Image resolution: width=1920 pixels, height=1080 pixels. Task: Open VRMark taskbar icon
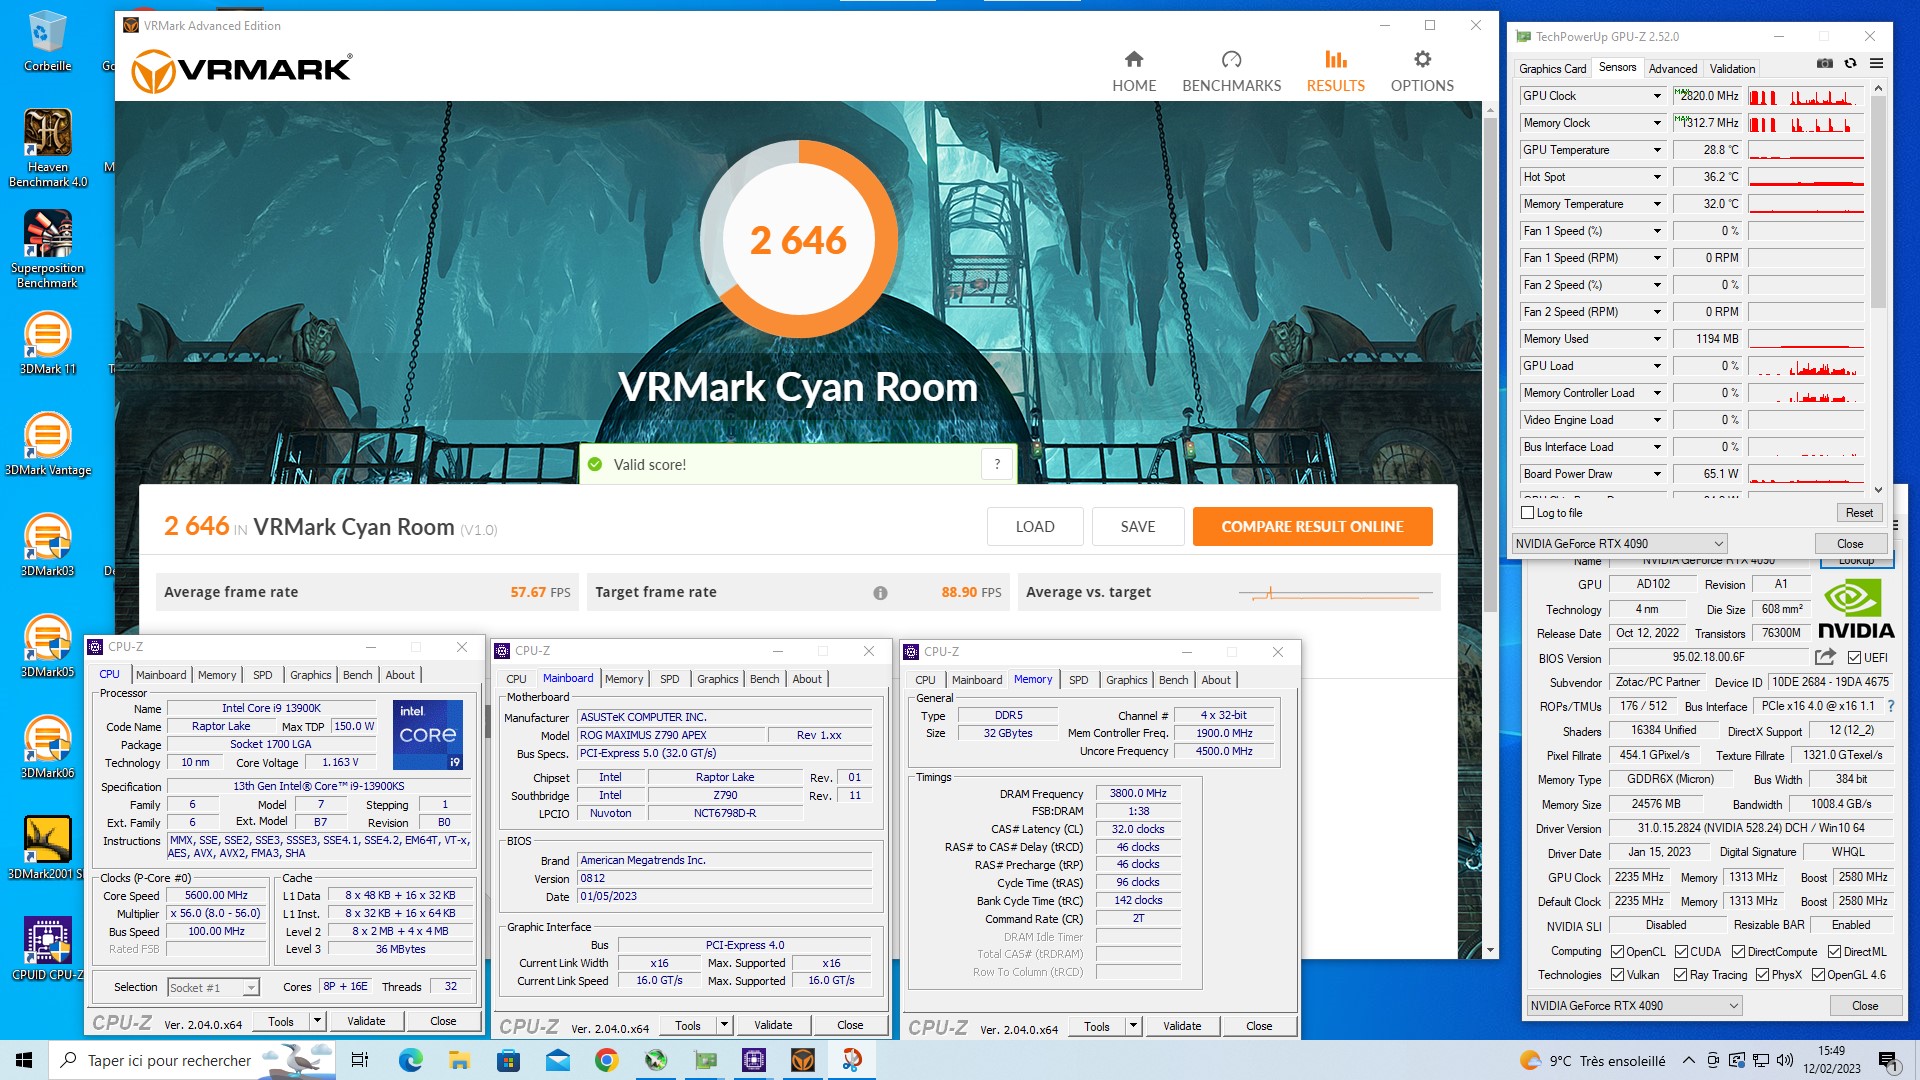click(x=802, y=1060)
